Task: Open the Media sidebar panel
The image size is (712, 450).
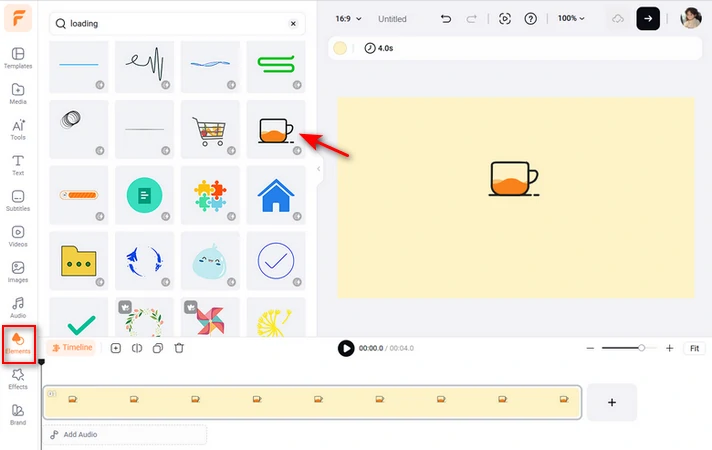Action: coord(18,94)
